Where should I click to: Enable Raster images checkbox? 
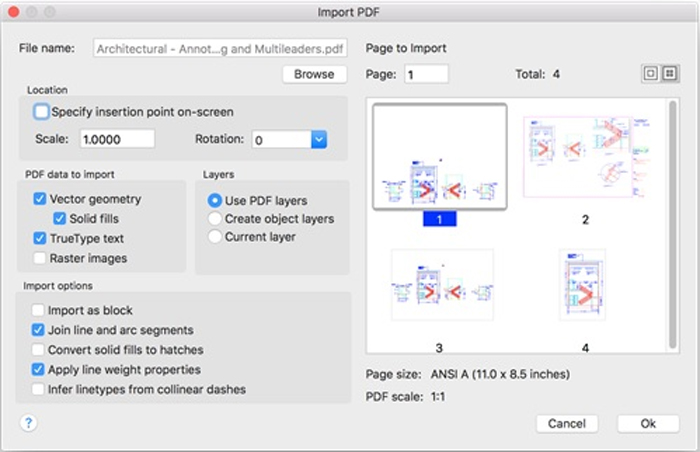click(40, 258)
